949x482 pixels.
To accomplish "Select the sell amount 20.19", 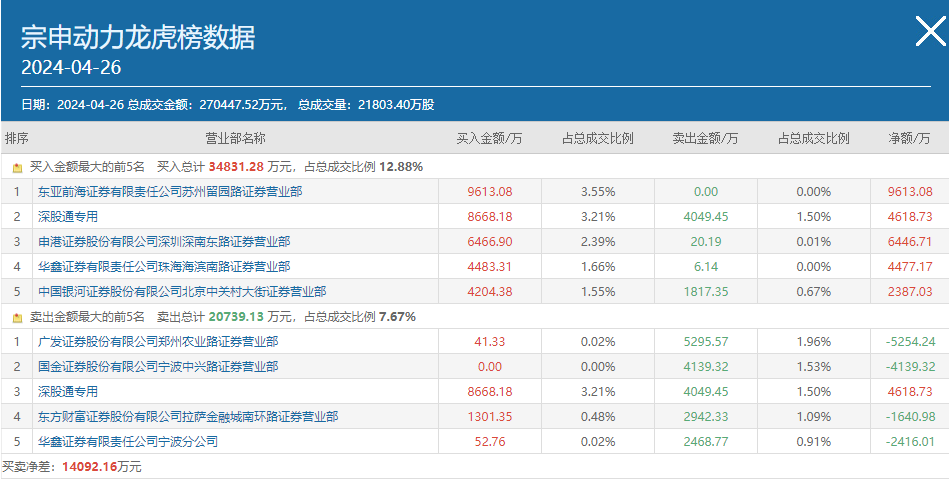I will click(706, 242).
